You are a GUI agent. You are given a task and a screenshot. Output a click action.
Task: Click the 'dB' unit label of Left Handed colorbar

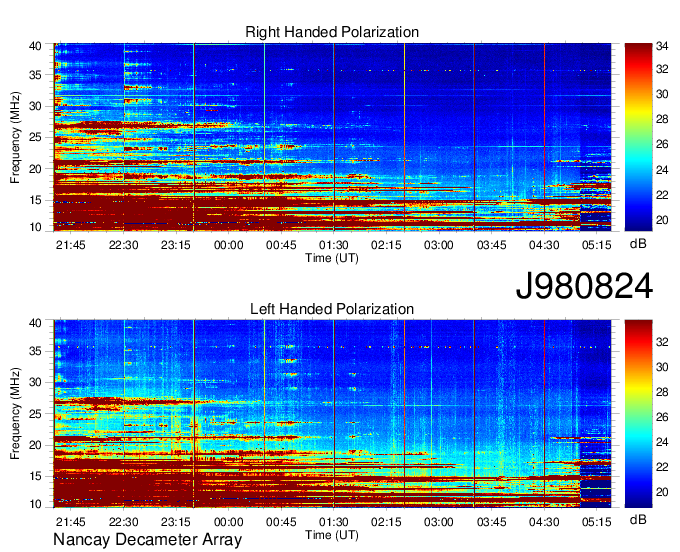pyautogui.click(x=638, y=519)
